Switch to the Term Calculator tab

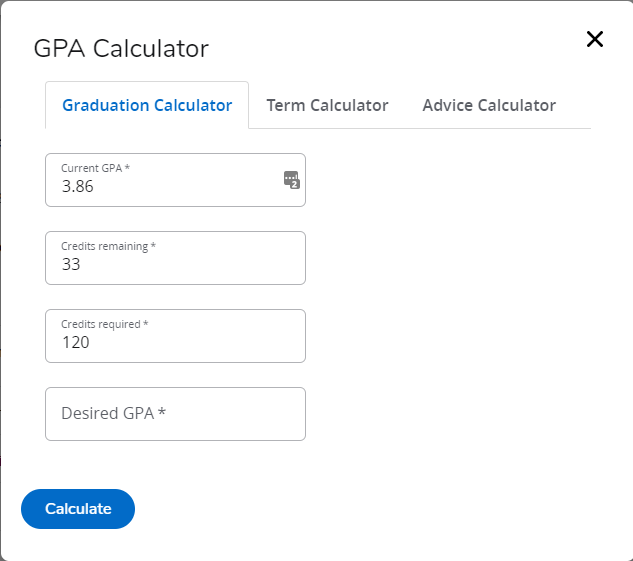click(x=327, y=105)
